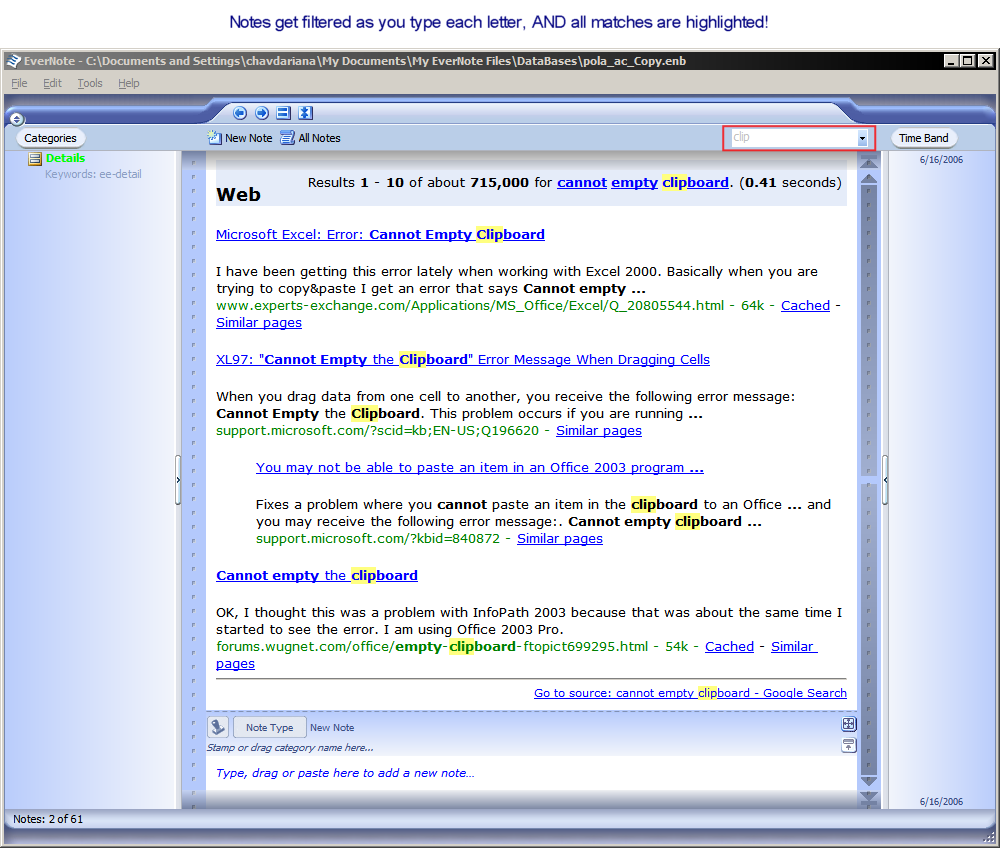Screen dimensions: 1000x848
Task: Click the back navigation arrow icon
Action: click(x=240, y=113)
